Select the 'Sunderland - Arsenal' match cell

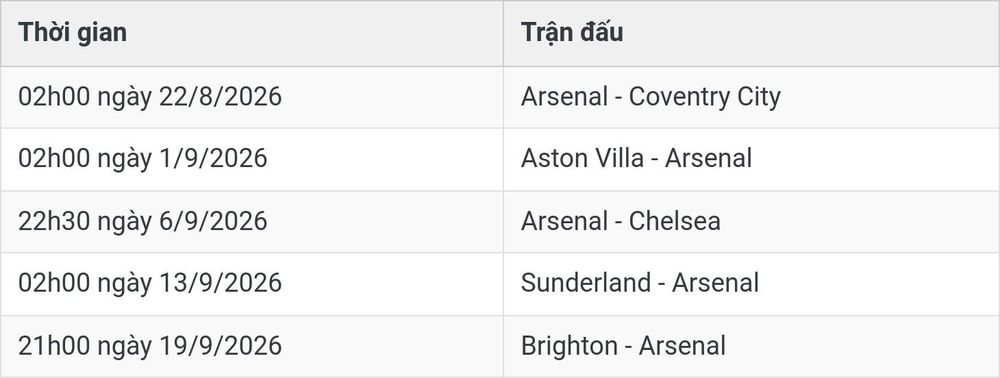(x=751, y=284)
